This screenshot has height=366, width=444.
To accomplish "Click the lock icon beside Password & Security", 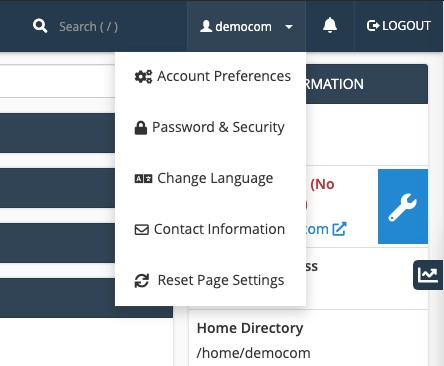I will pyautogui.click(x=141, y=128).
